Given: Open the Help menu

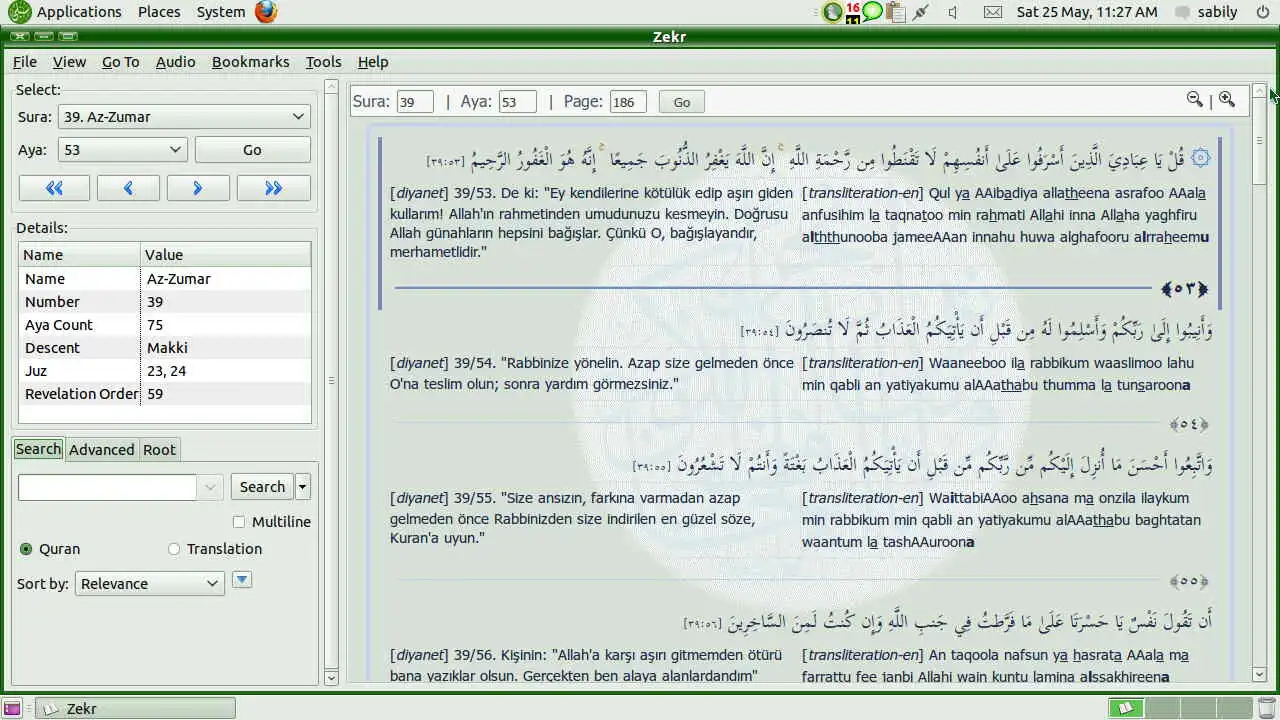Looking at the screenshot, I should (x=373, y=62).
